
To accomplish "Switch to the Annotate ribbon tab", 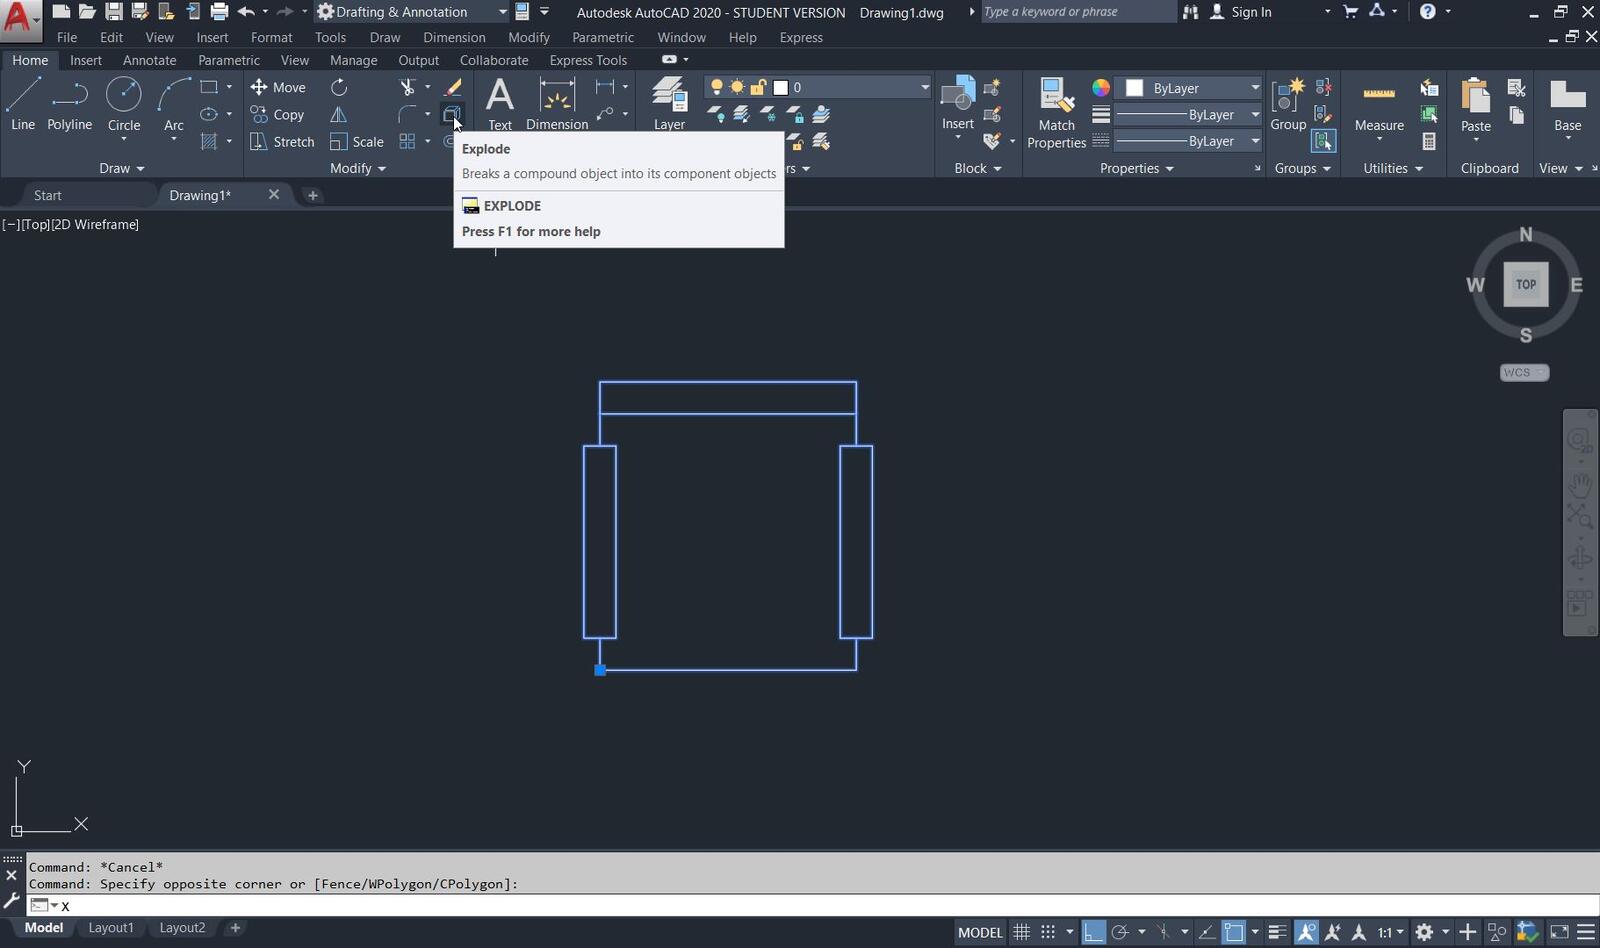I will click(x=149, y=60).
